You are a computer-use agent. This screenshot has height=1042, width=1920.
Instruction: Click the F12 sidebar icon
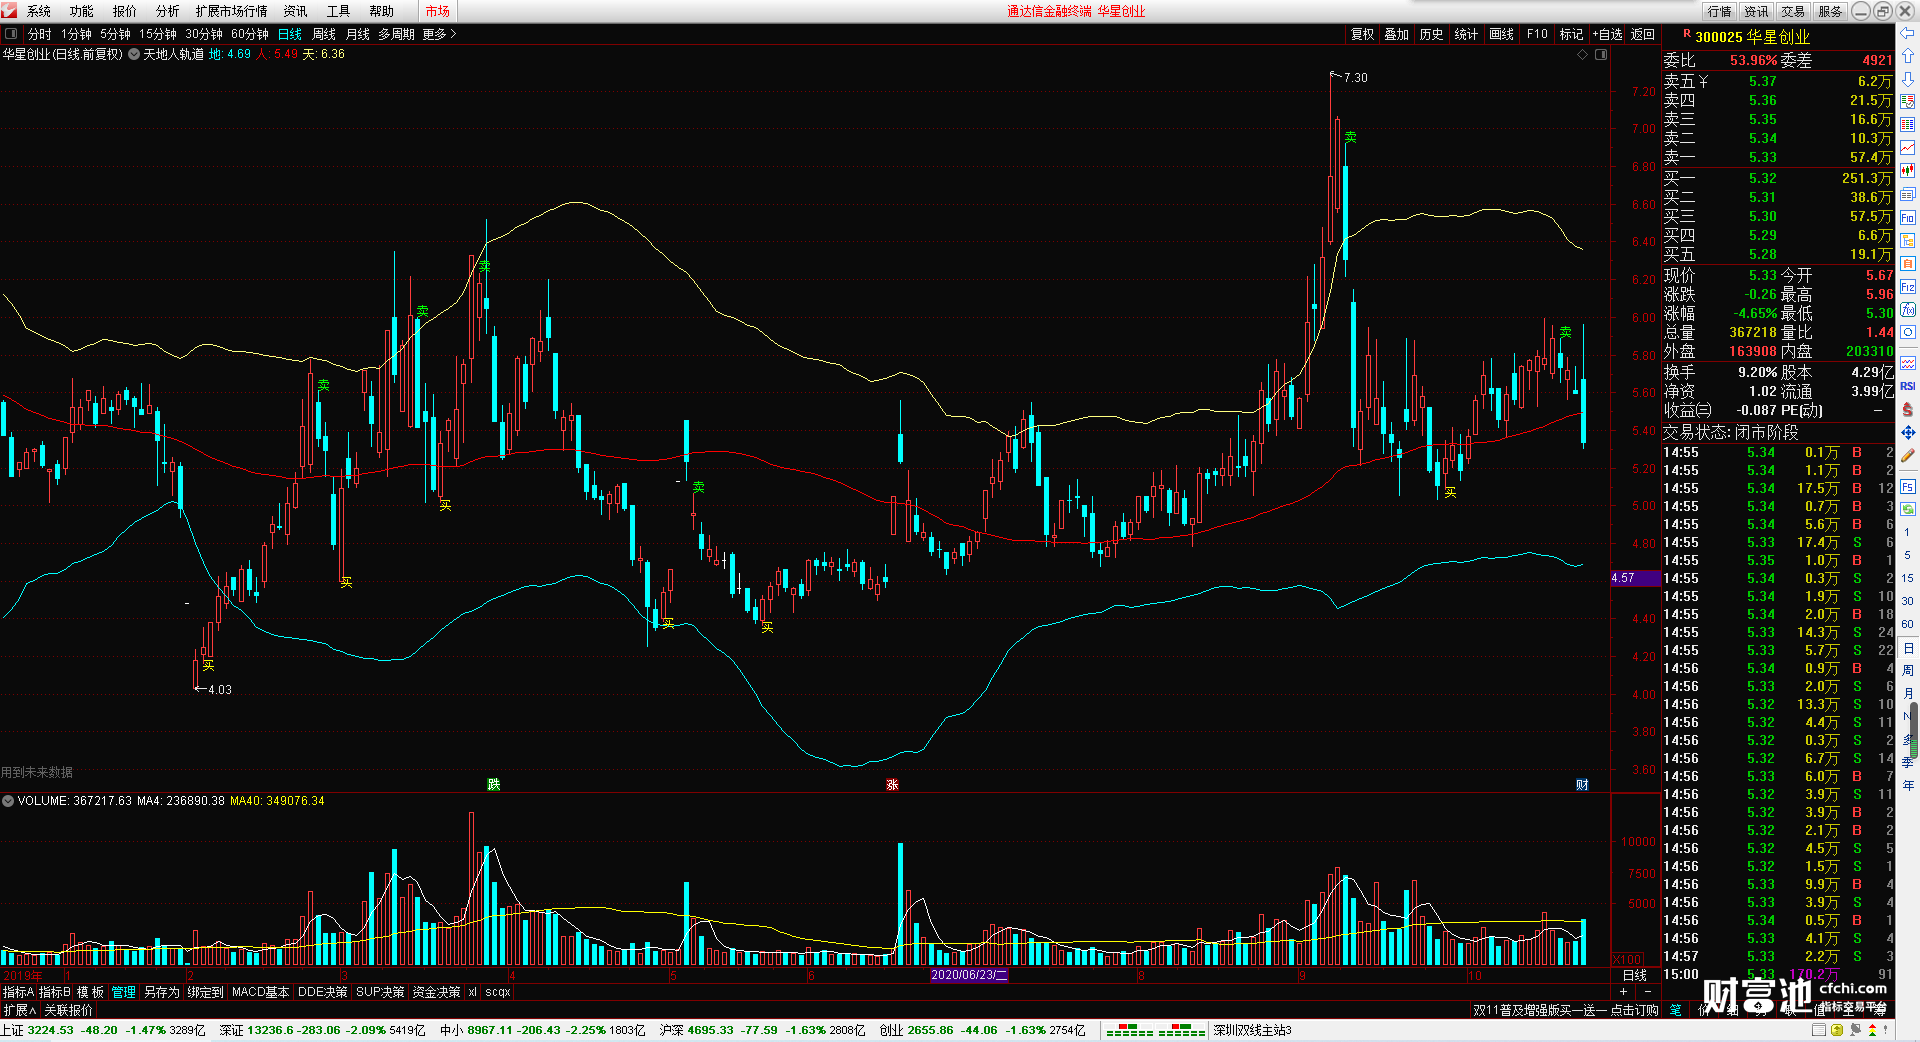coord(1908,286)
